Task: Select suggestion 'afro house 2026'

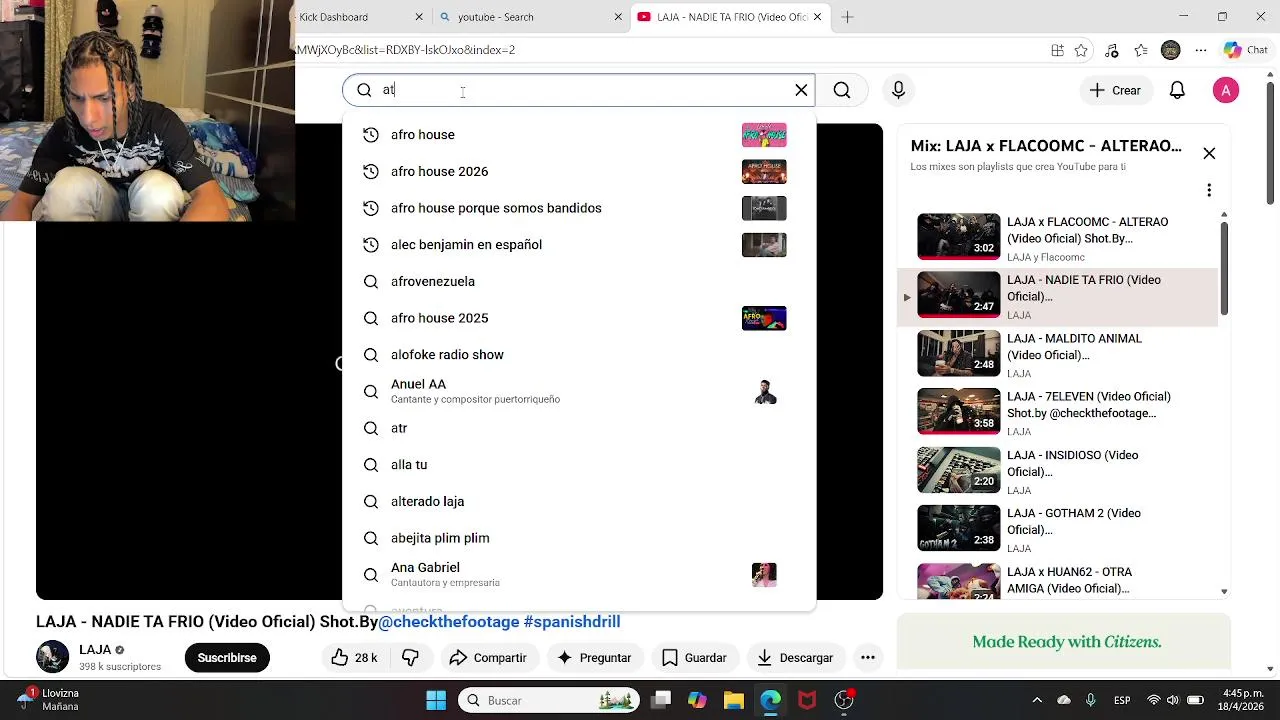Action: coord(579,172)
